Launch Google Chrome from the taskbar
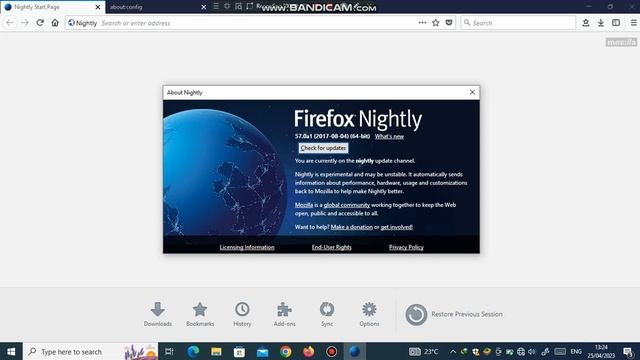640x360 pixels. pos(286,351)
